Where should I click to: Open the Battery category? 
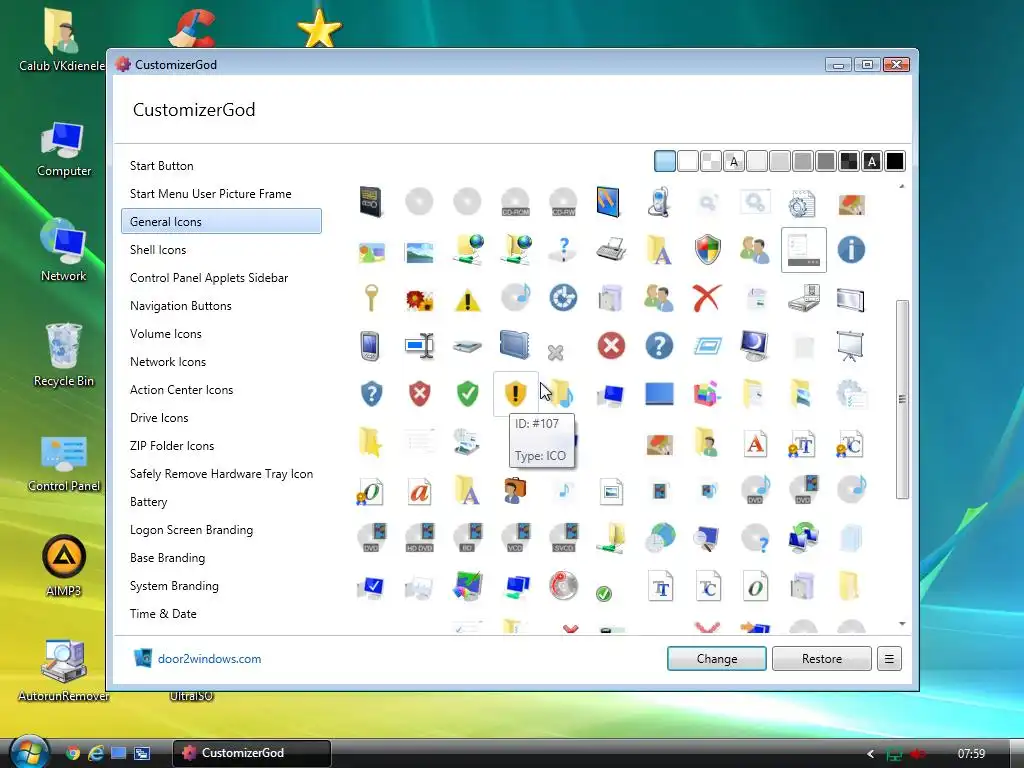[149, 502]
